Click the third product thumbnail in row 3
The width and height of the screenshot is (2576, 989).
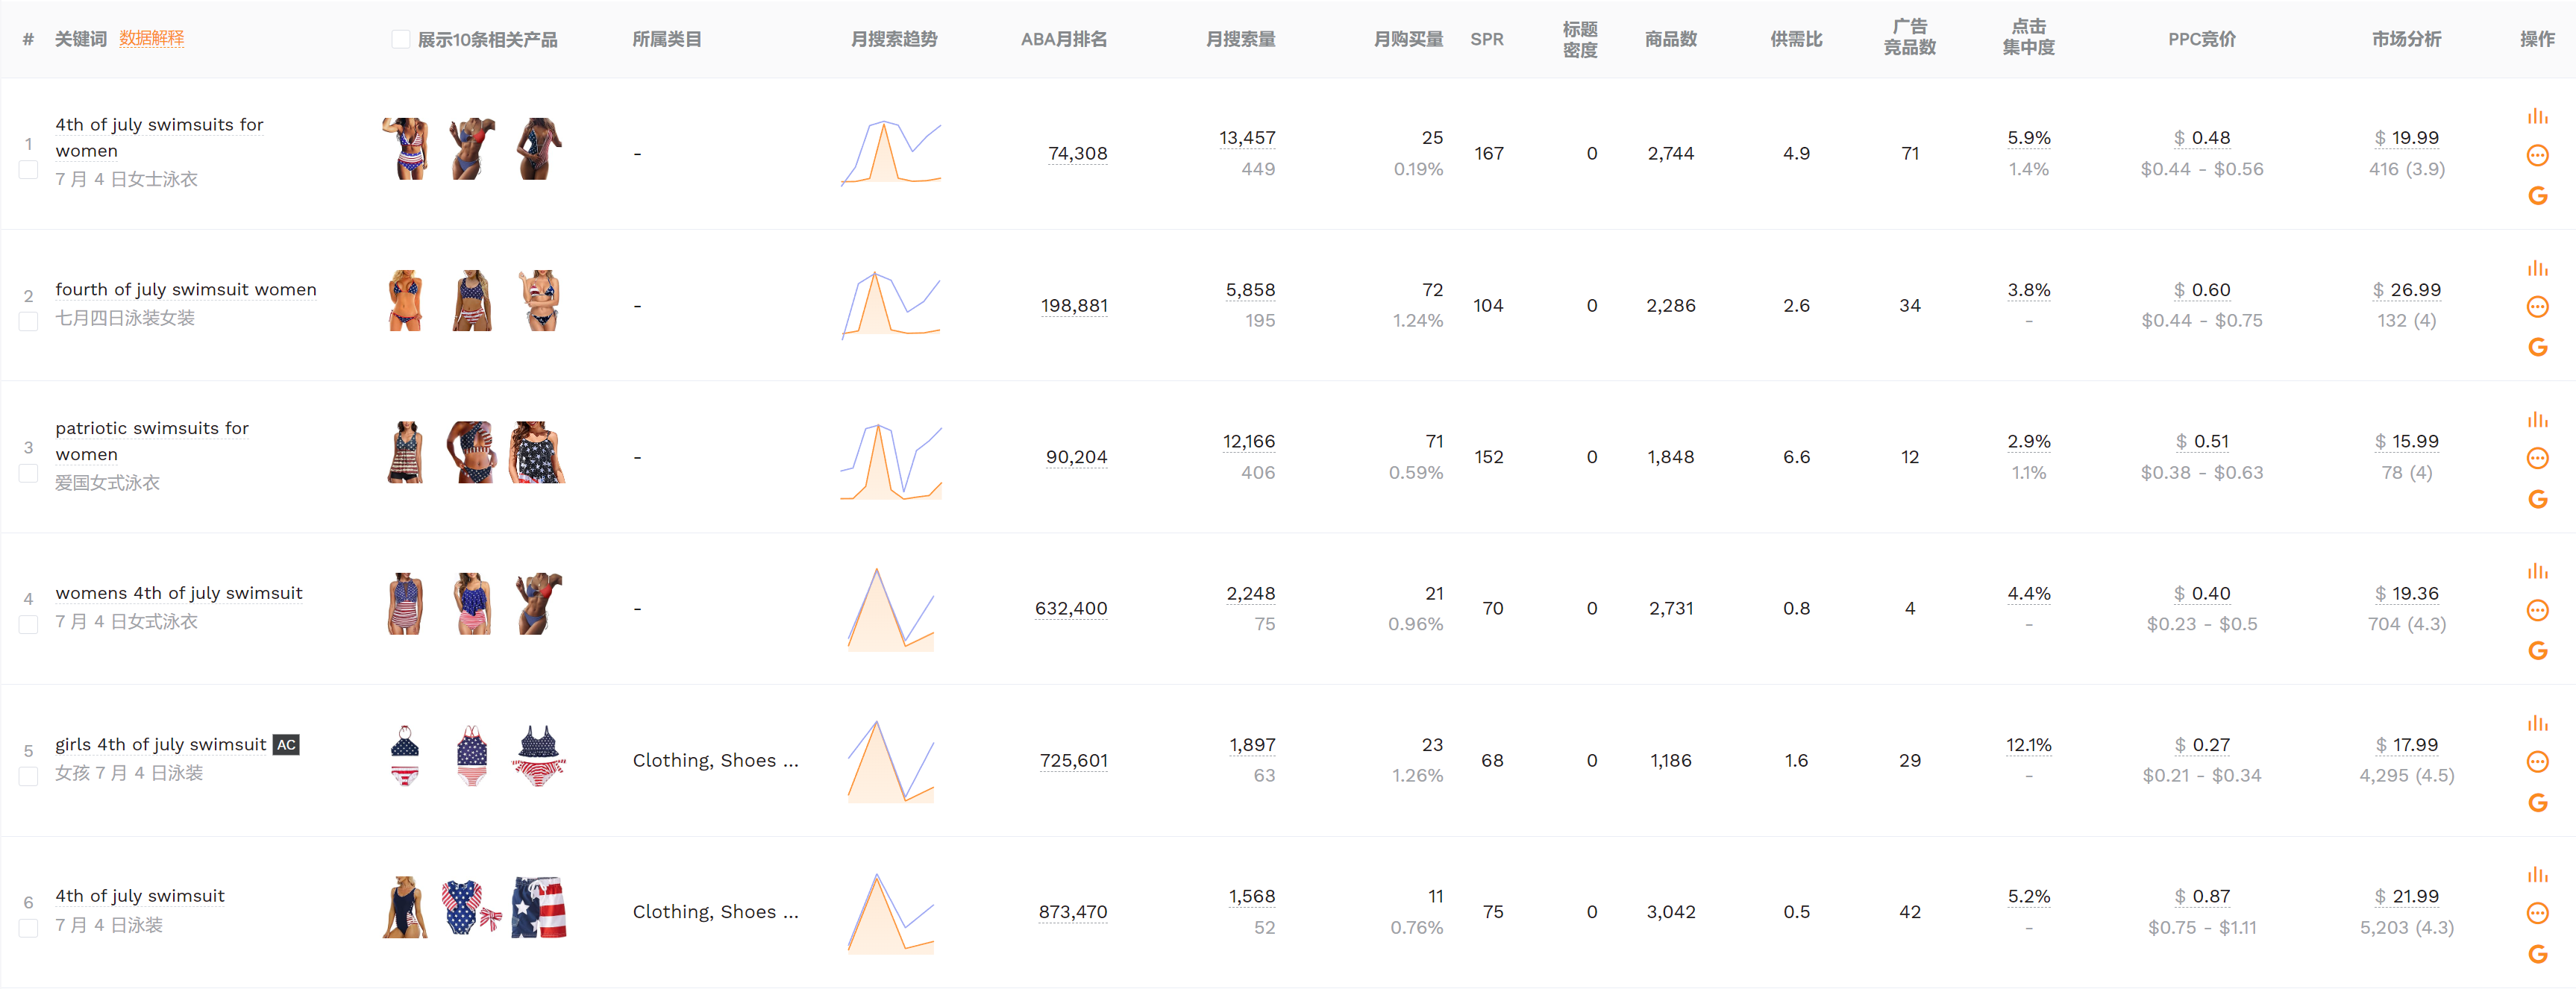pyautogui.click(x=538, y=453)
